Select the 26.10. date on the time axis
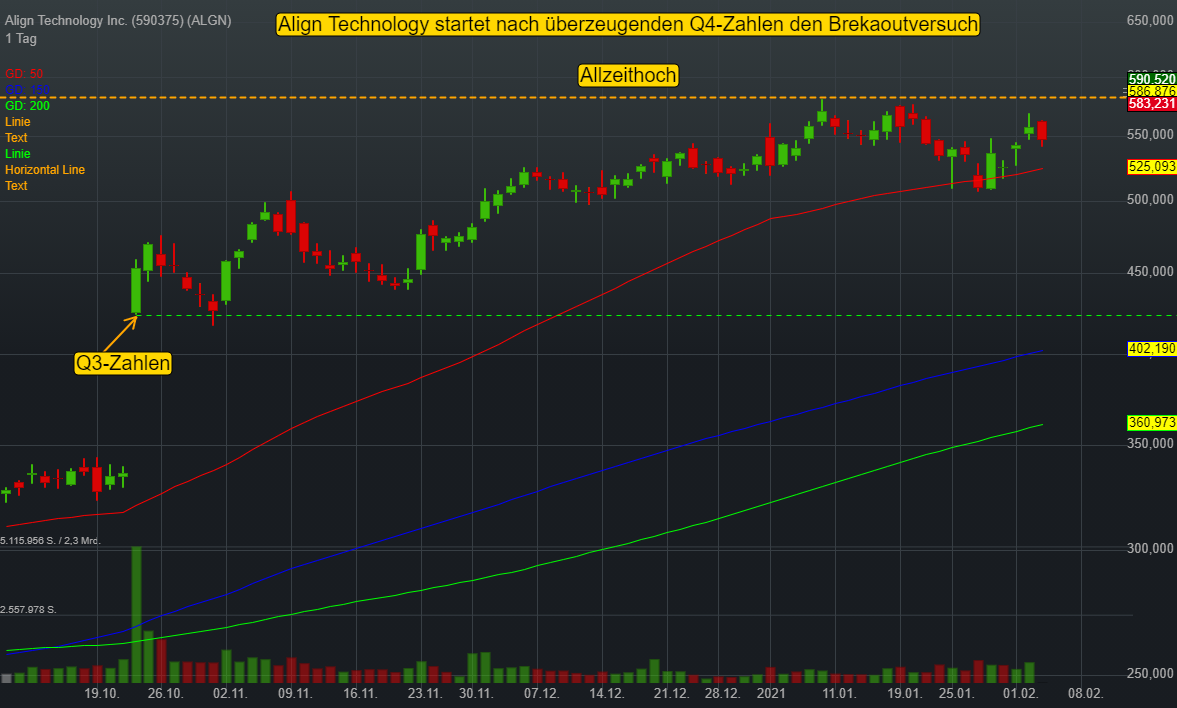Viewport: 1177px width, 708px height. point(165,693)
